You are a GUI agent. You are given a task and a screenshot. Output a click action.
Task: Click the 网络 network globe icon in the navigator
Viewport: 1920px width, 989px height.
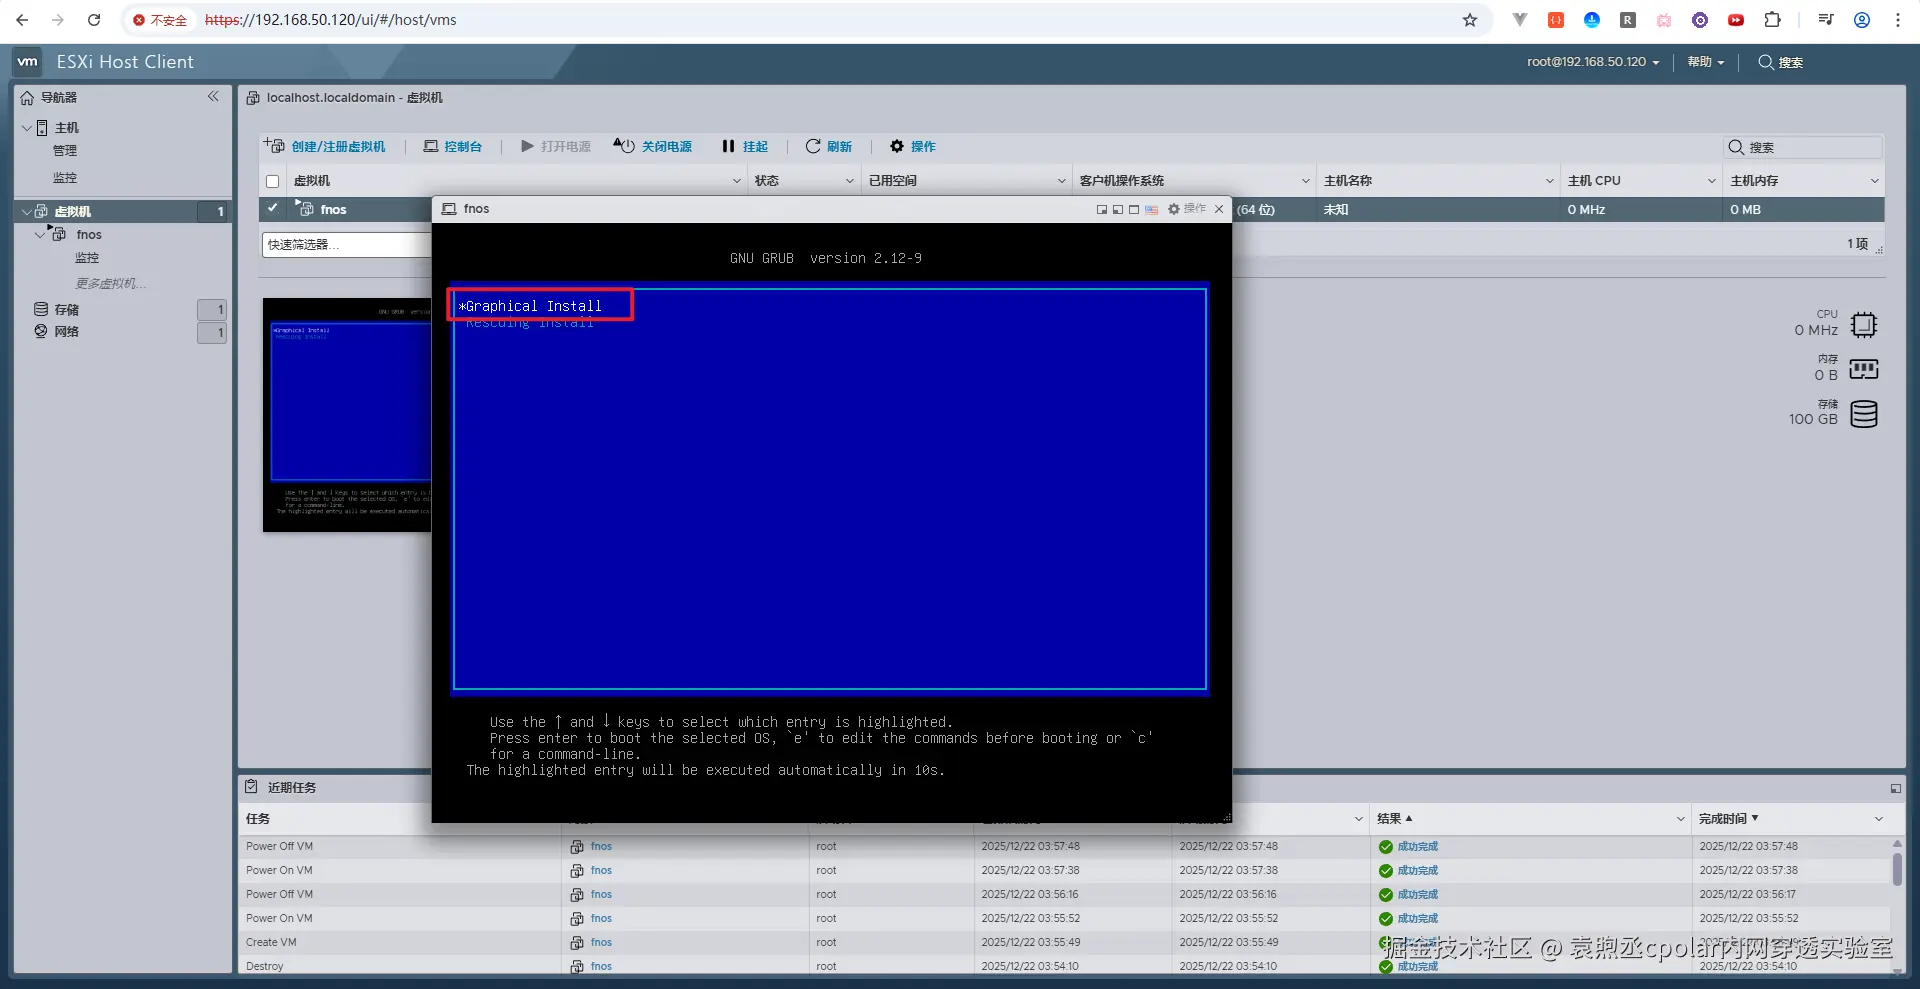pyautogui.click(x=41, y=331)
